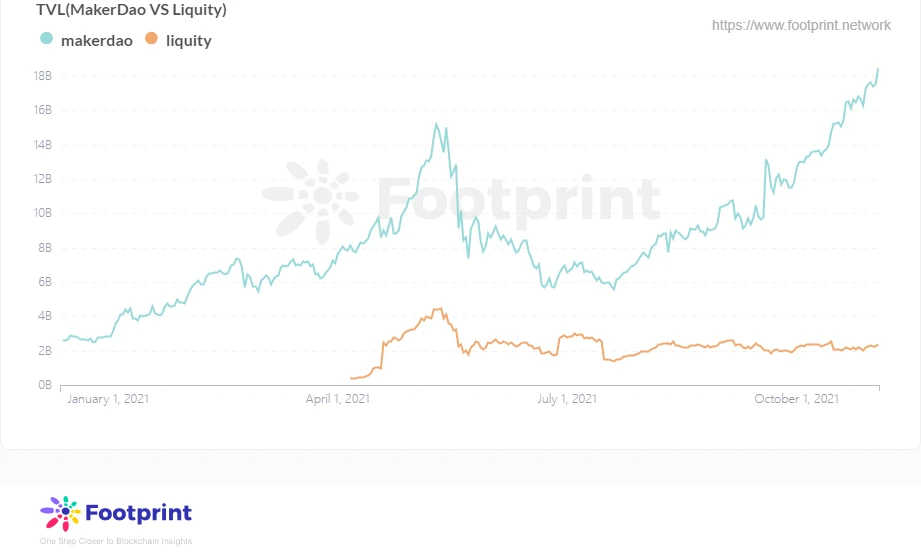Click the teal makerdao legend dot
The image size is (921, 556).
tap(46, 39)
